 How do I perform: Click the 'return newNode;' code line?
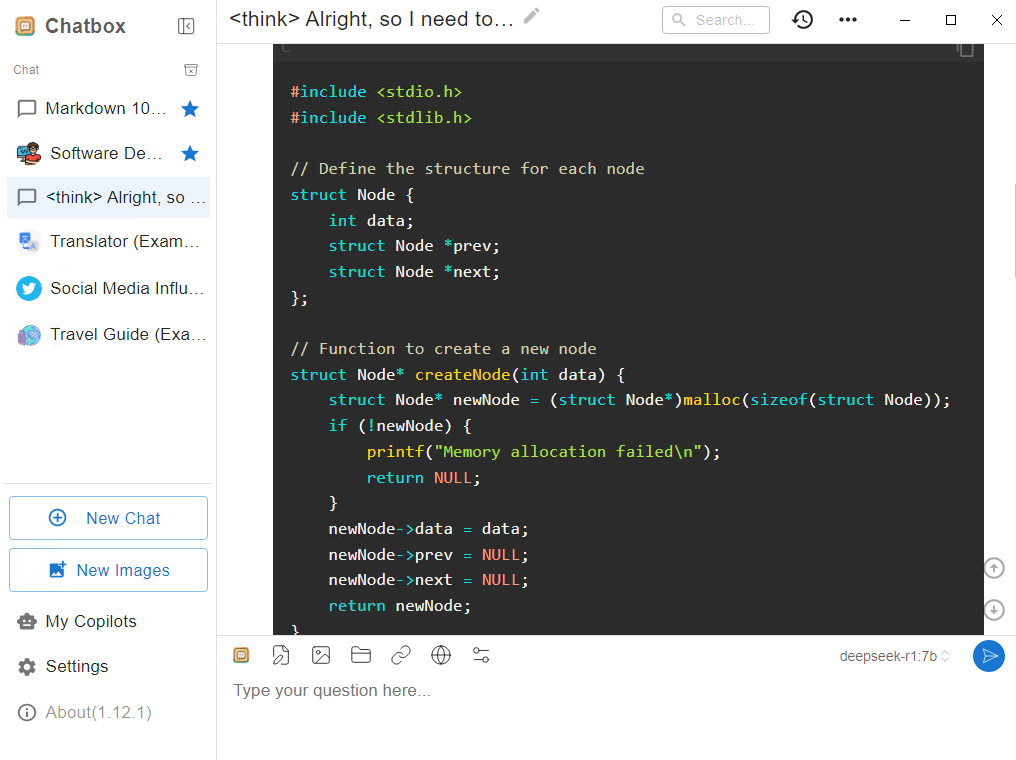click(400, 606)
